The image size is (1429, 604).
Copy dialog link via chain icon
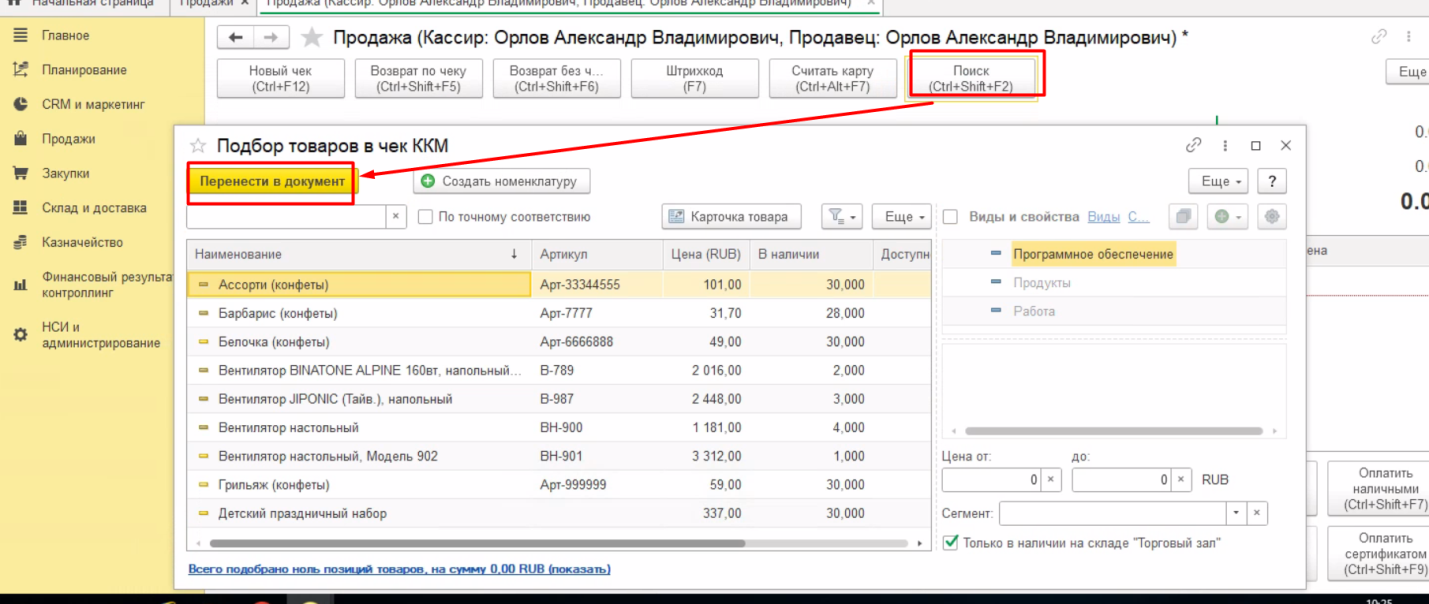pos(1193,146)
